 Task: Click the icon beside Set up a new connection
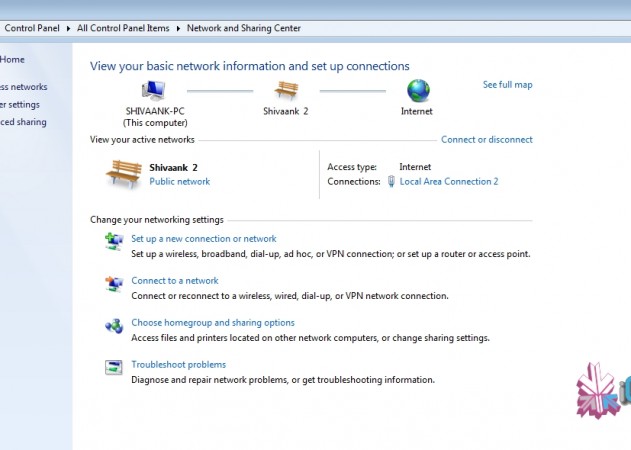point(113,241)
